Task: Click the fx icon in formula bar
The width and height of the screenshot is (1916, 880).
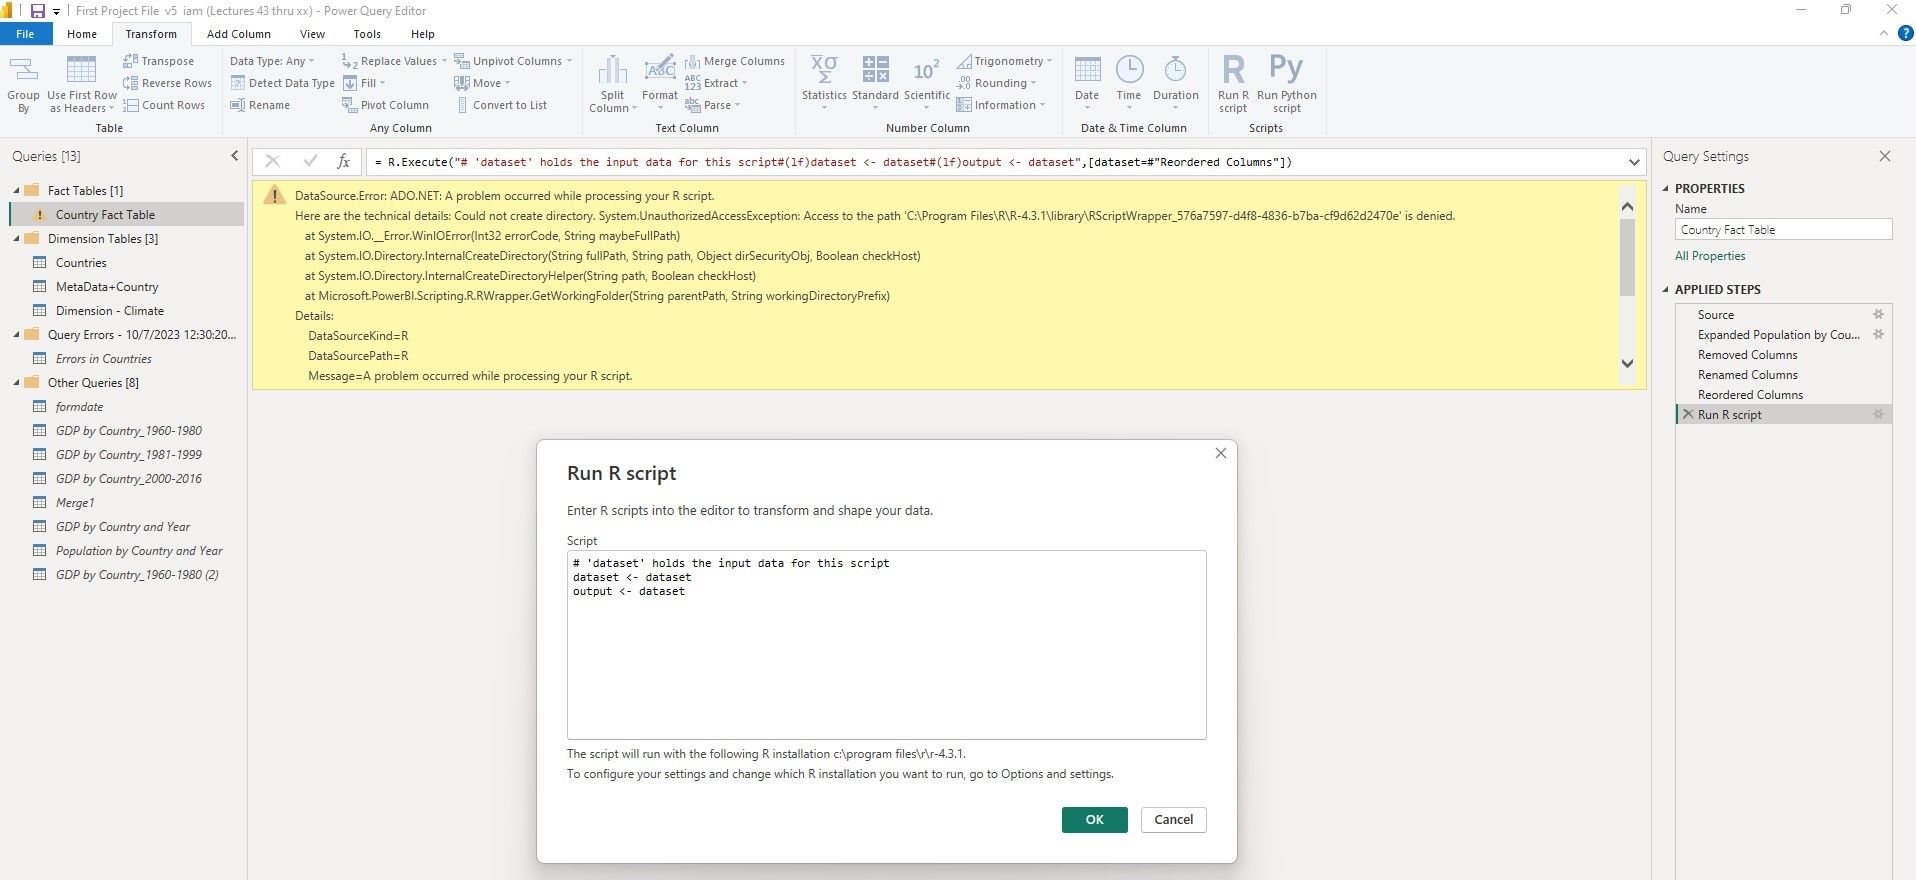Action: [343, 161]
